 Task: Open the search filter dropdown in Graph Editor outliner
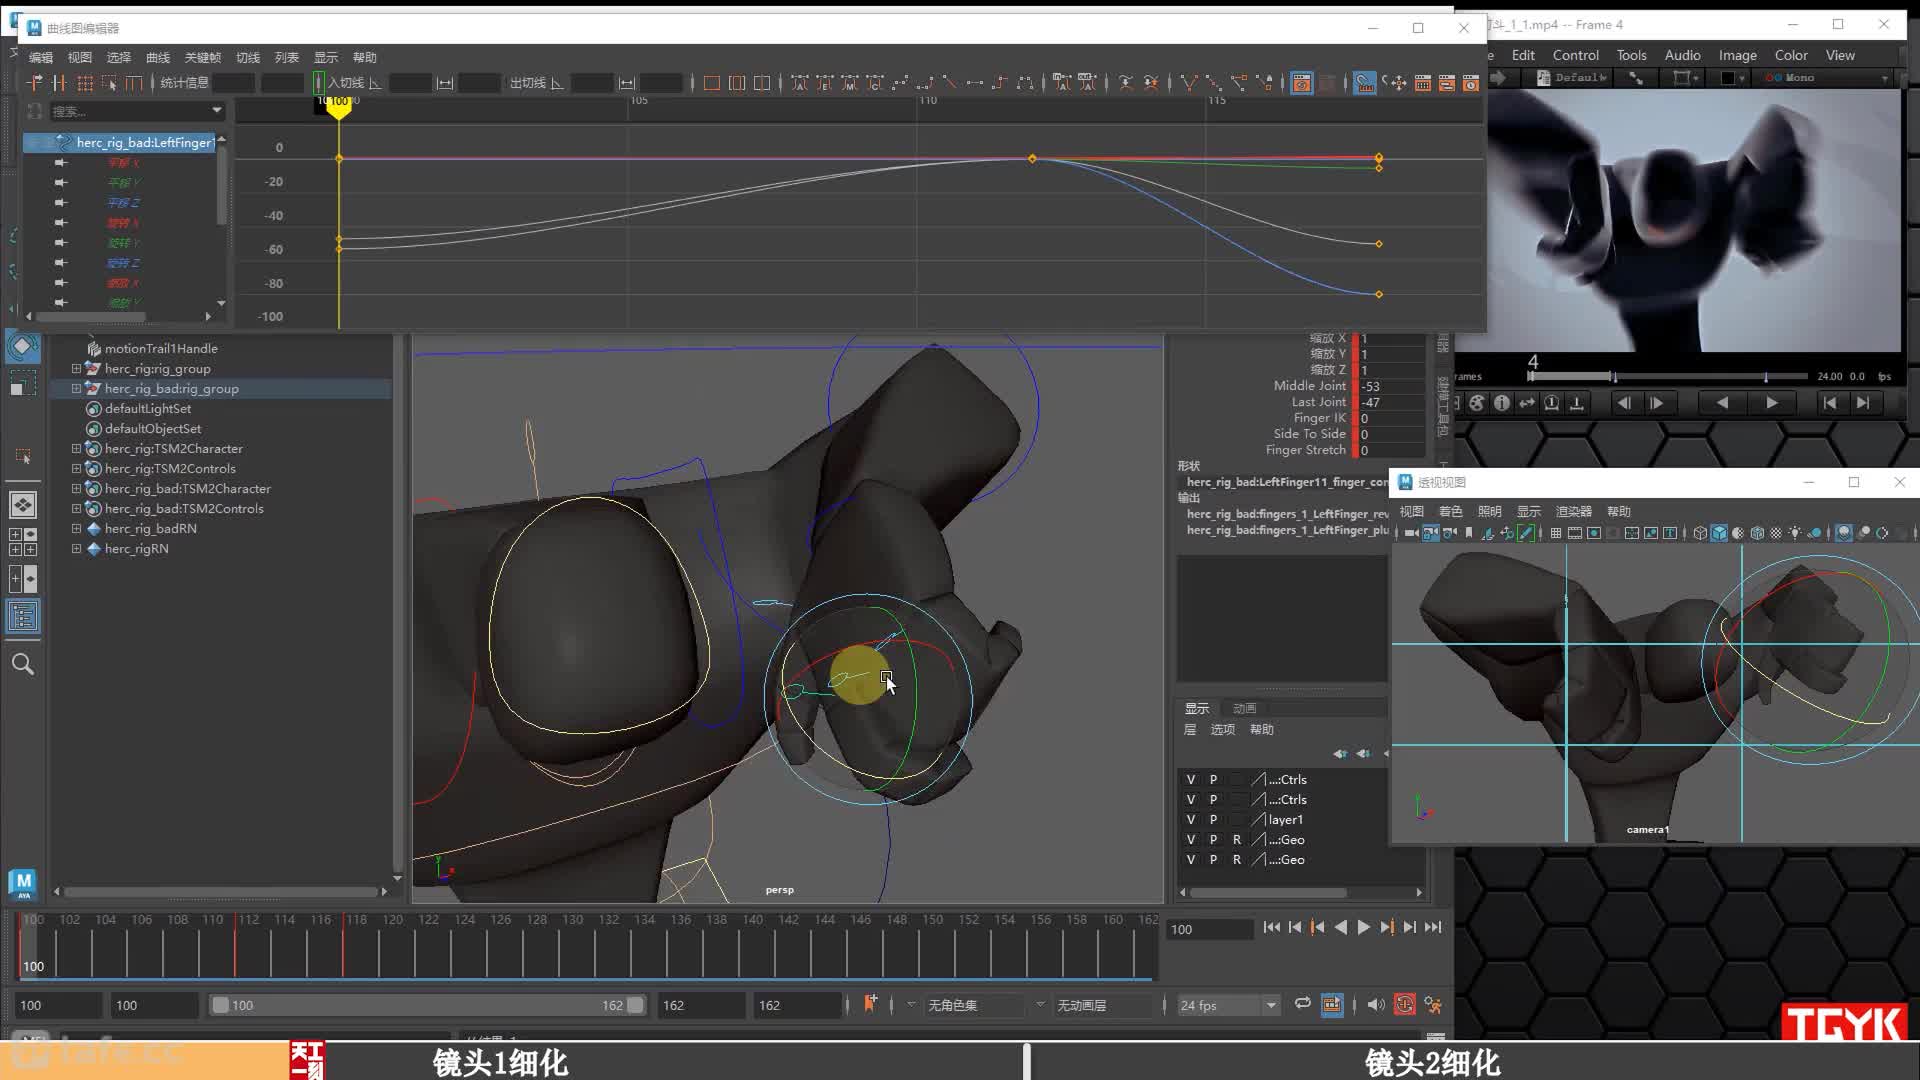click(216, 110)
